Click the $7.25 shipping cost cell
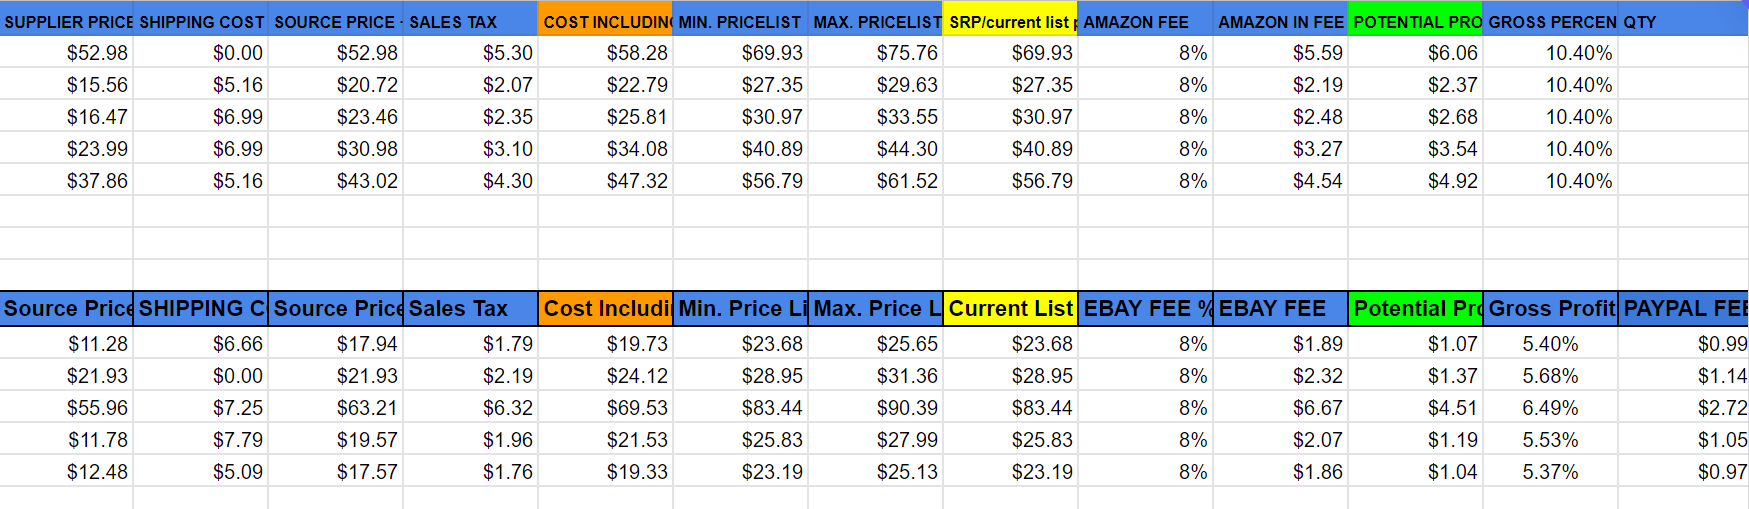The height and width of the screenshot is (509, 1749). pos(201,408)
